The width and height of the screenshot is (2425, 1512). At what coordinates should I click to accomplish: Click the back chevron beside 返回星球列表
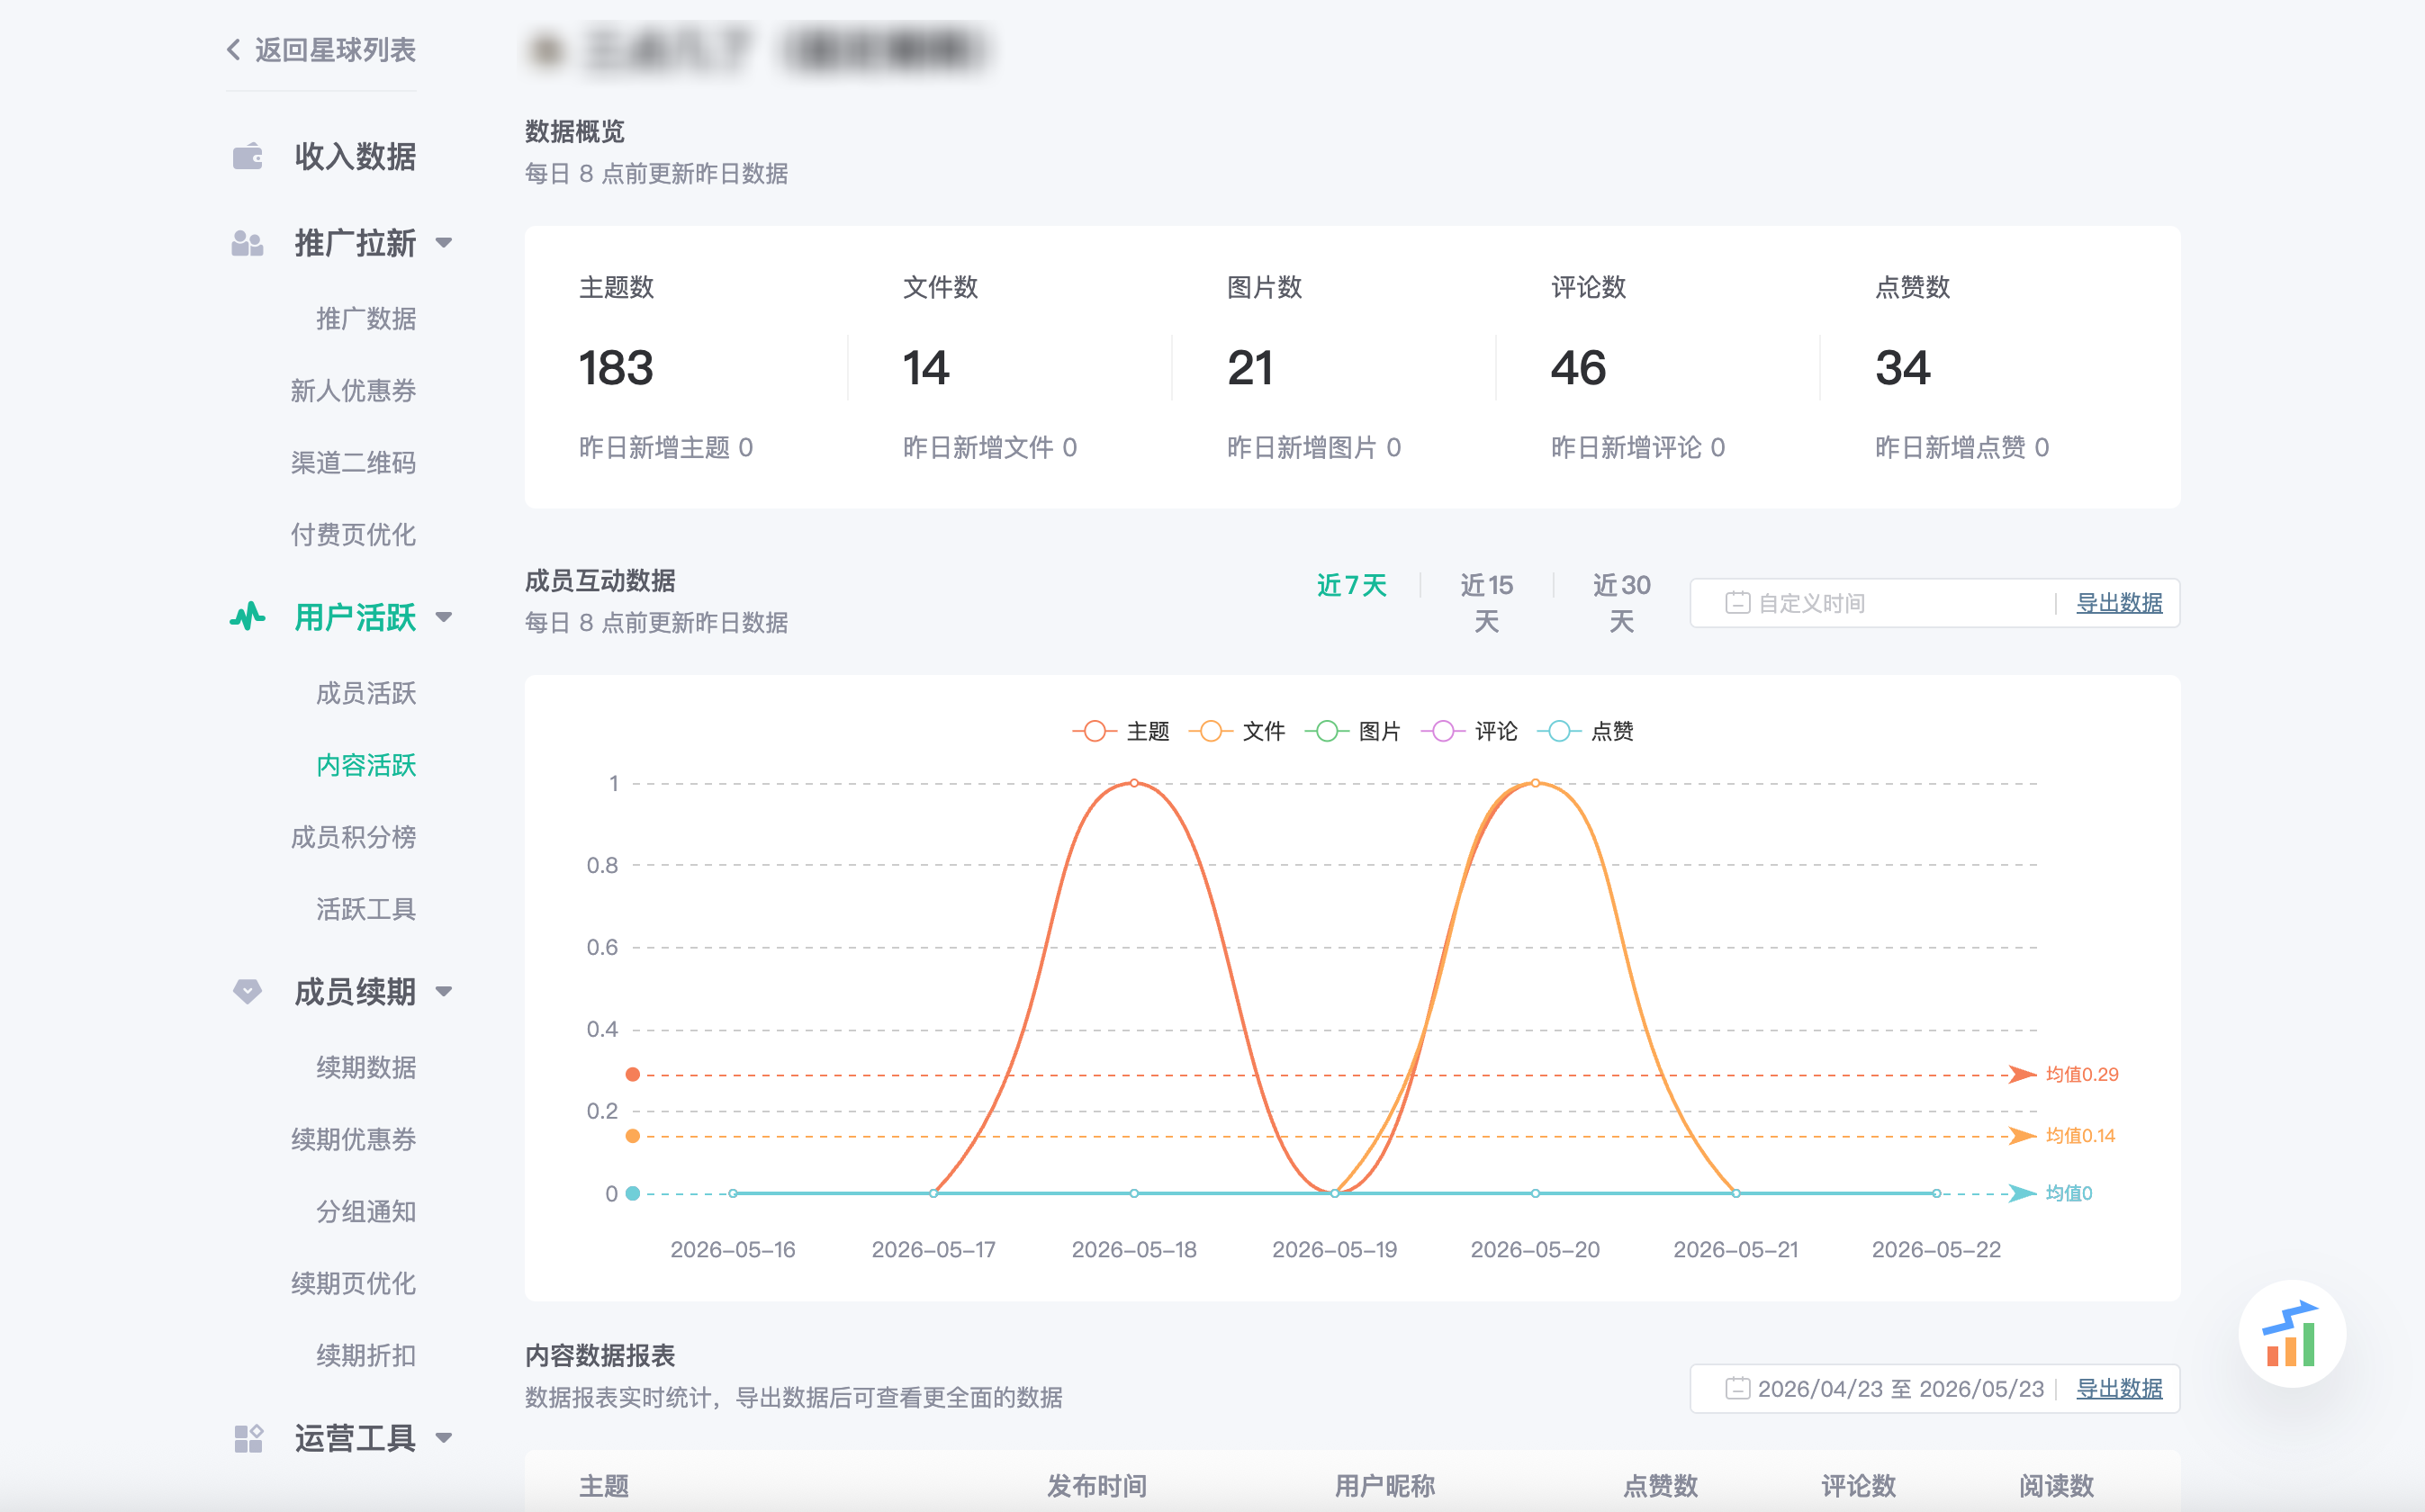coord(234,50)
